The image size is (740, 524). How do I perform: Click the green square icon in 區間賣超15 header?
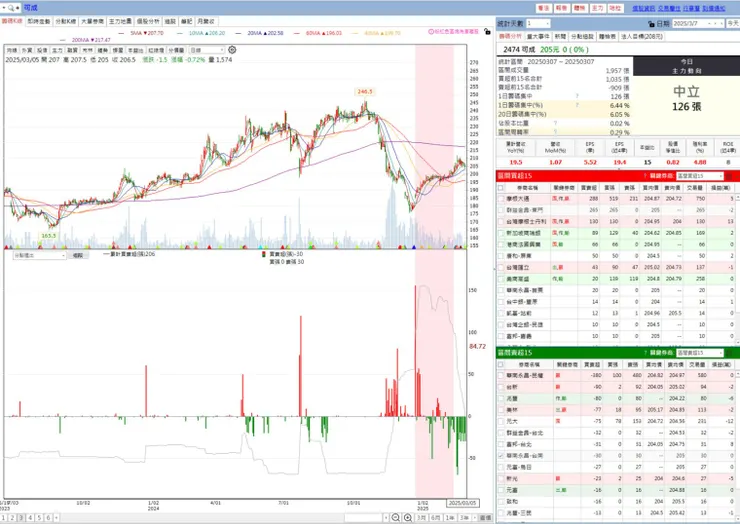[x=729, y=353]
